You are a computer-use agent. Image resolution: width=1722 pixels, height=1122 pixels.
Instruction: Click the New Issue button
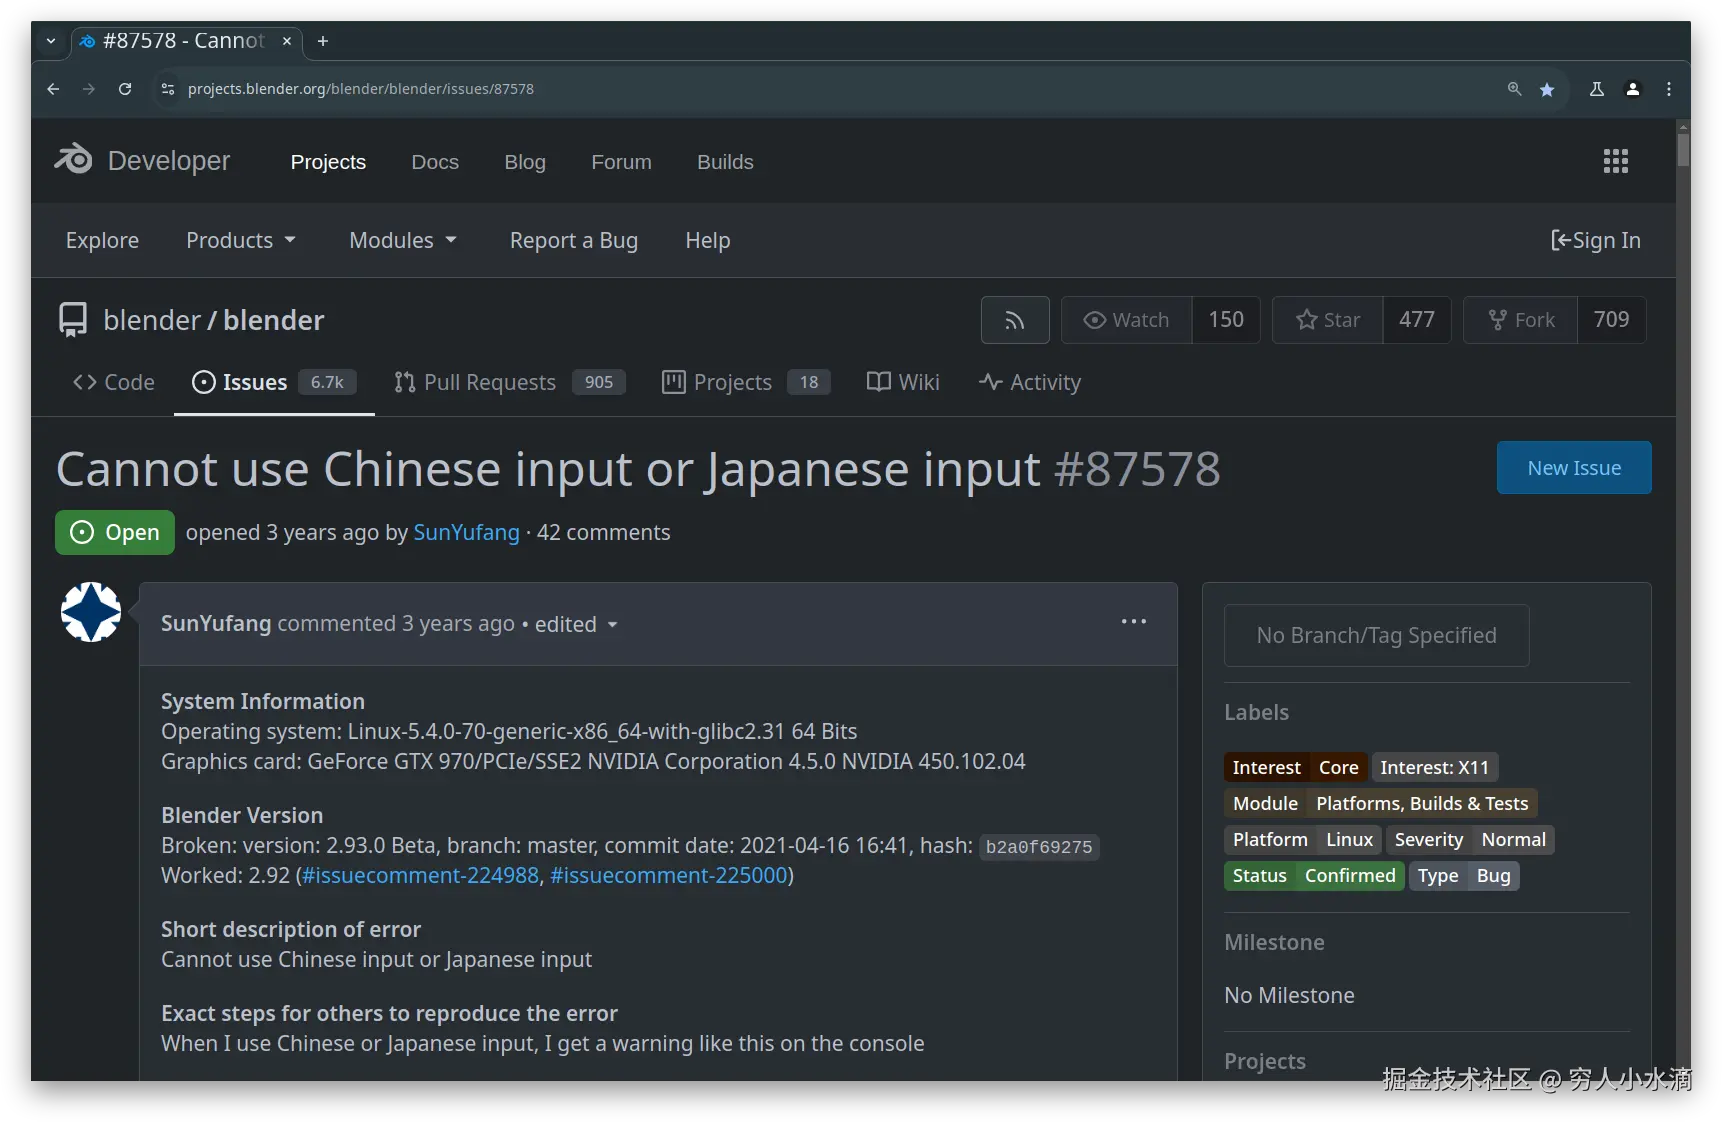[1574, 468]
